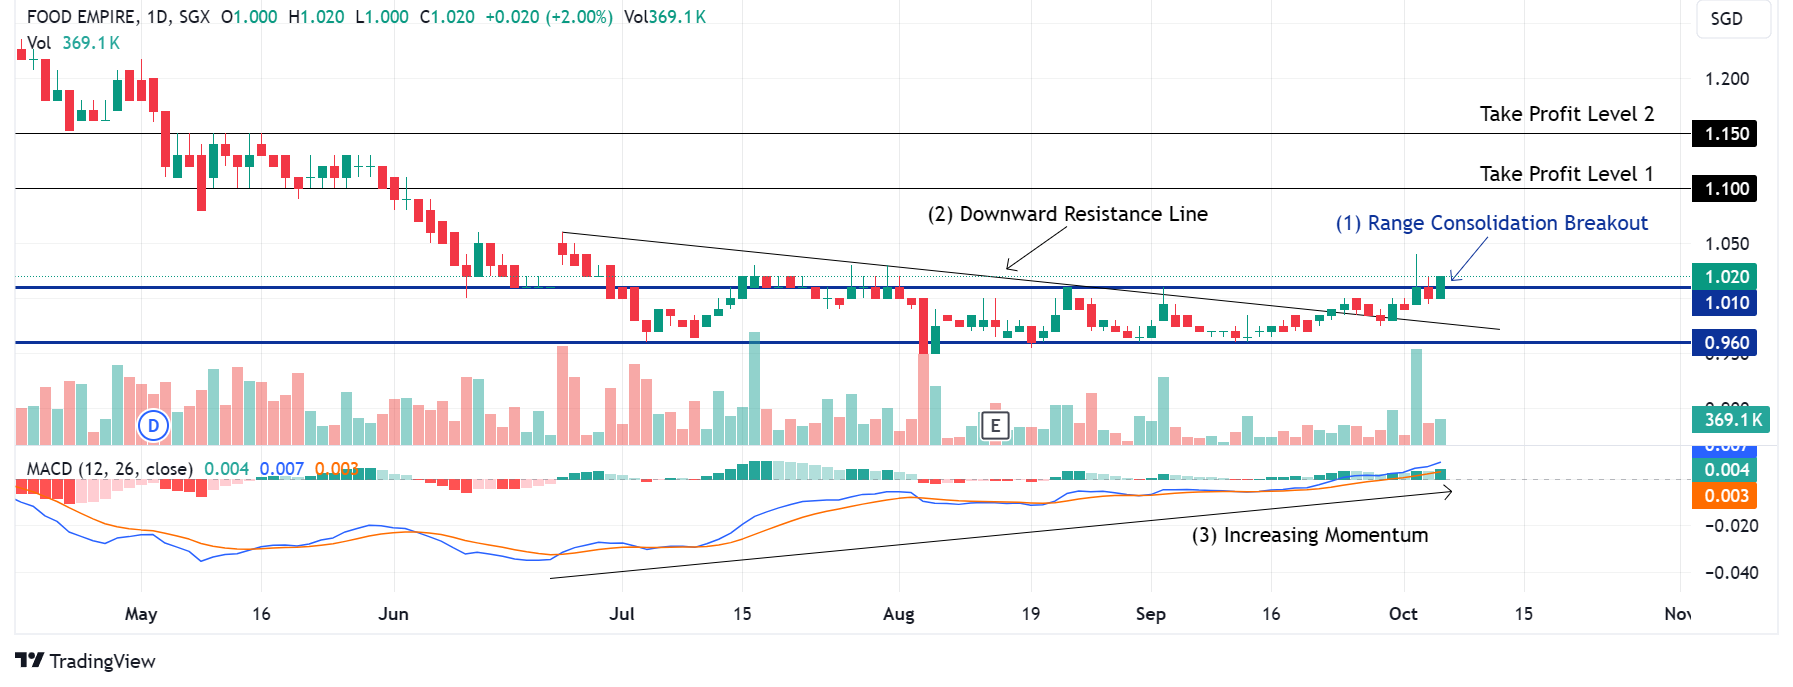This screenshot has height=687, width=1793.
Task: Click the 1.200 price axis value
Action: pos(1727,79)
